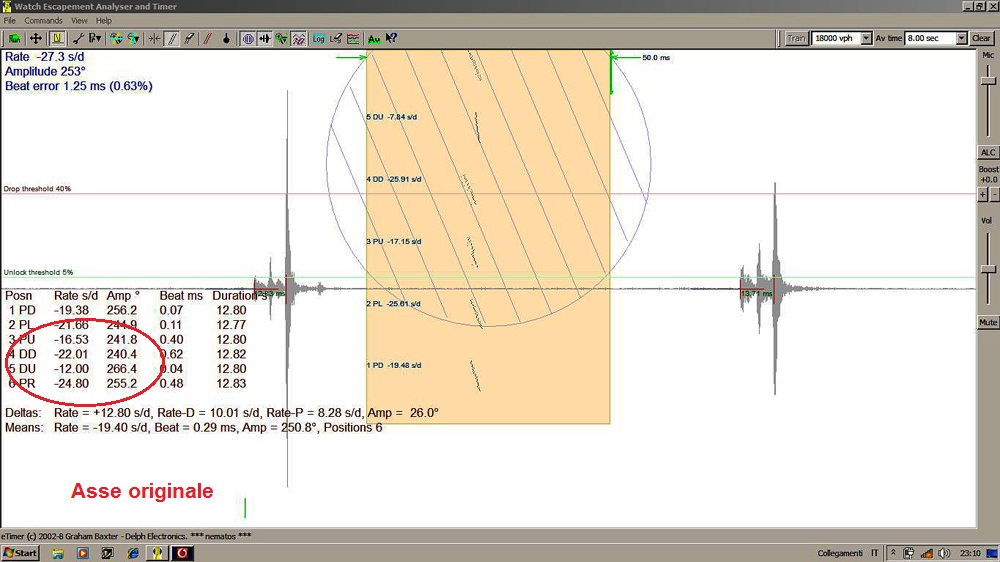Click the Windows Start button
Screen dimensions: 1000x562
tap(20, 553)
